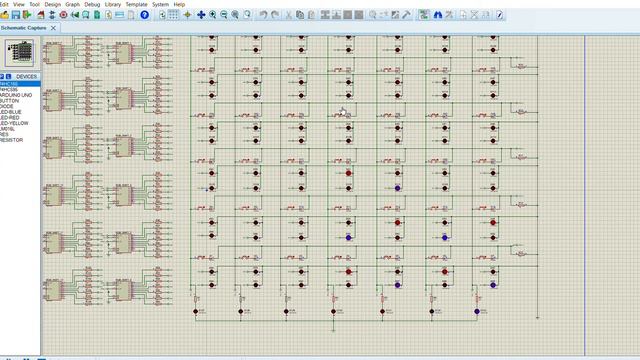This screenshot has height=360, width=640.
Task: Select ARDUINO UNO in the devices list
Action: 16,95
